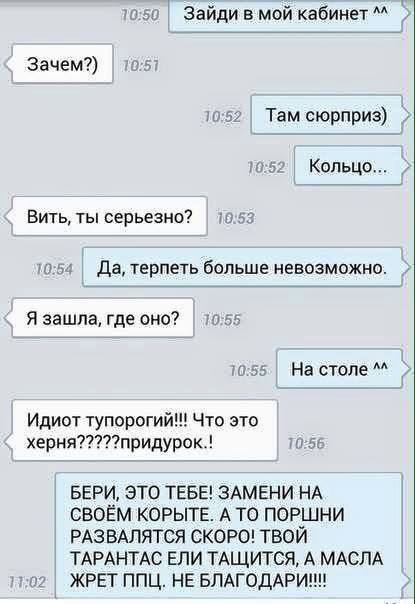415x604 pixels.
Task: Click the 10:52 timestamp beside 'Кольцо...'
Action: pyautogui.click(x=267, y=168)
